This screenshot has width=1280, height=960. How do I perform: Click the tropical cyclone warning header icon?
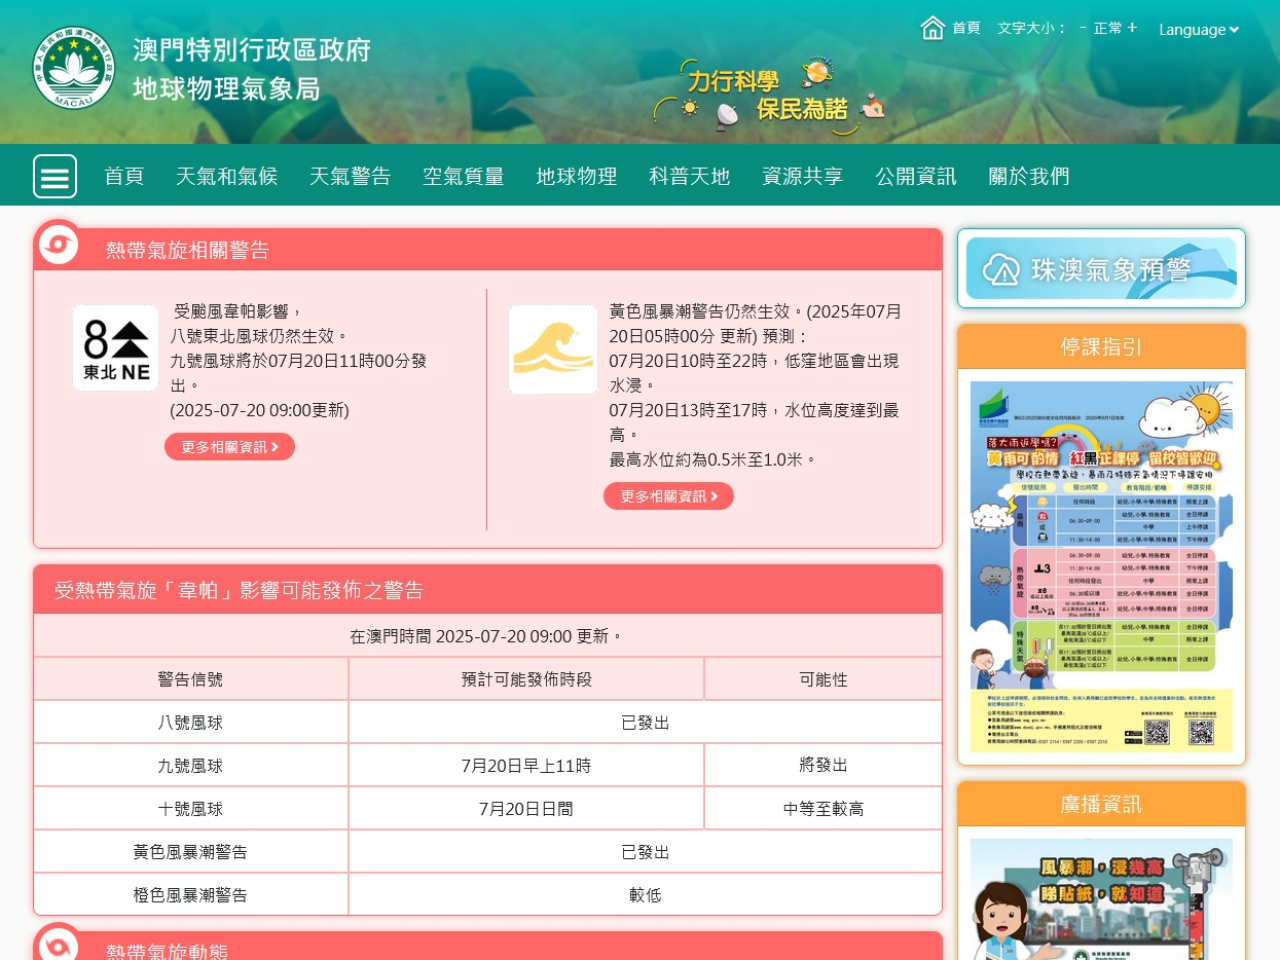click(58, 243)
